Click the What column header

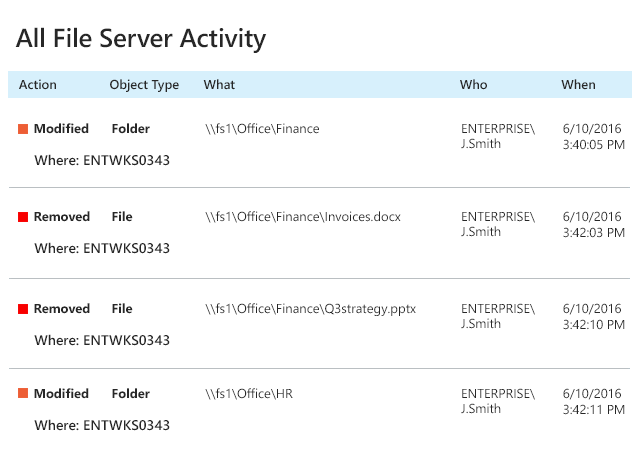pos(219,85)
